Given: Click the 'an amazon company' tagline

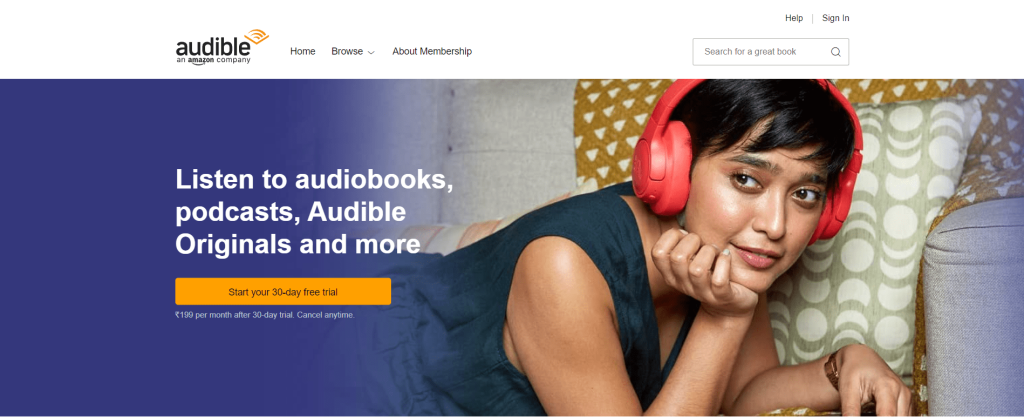Looking at the screenshot, I should point(213,61).
